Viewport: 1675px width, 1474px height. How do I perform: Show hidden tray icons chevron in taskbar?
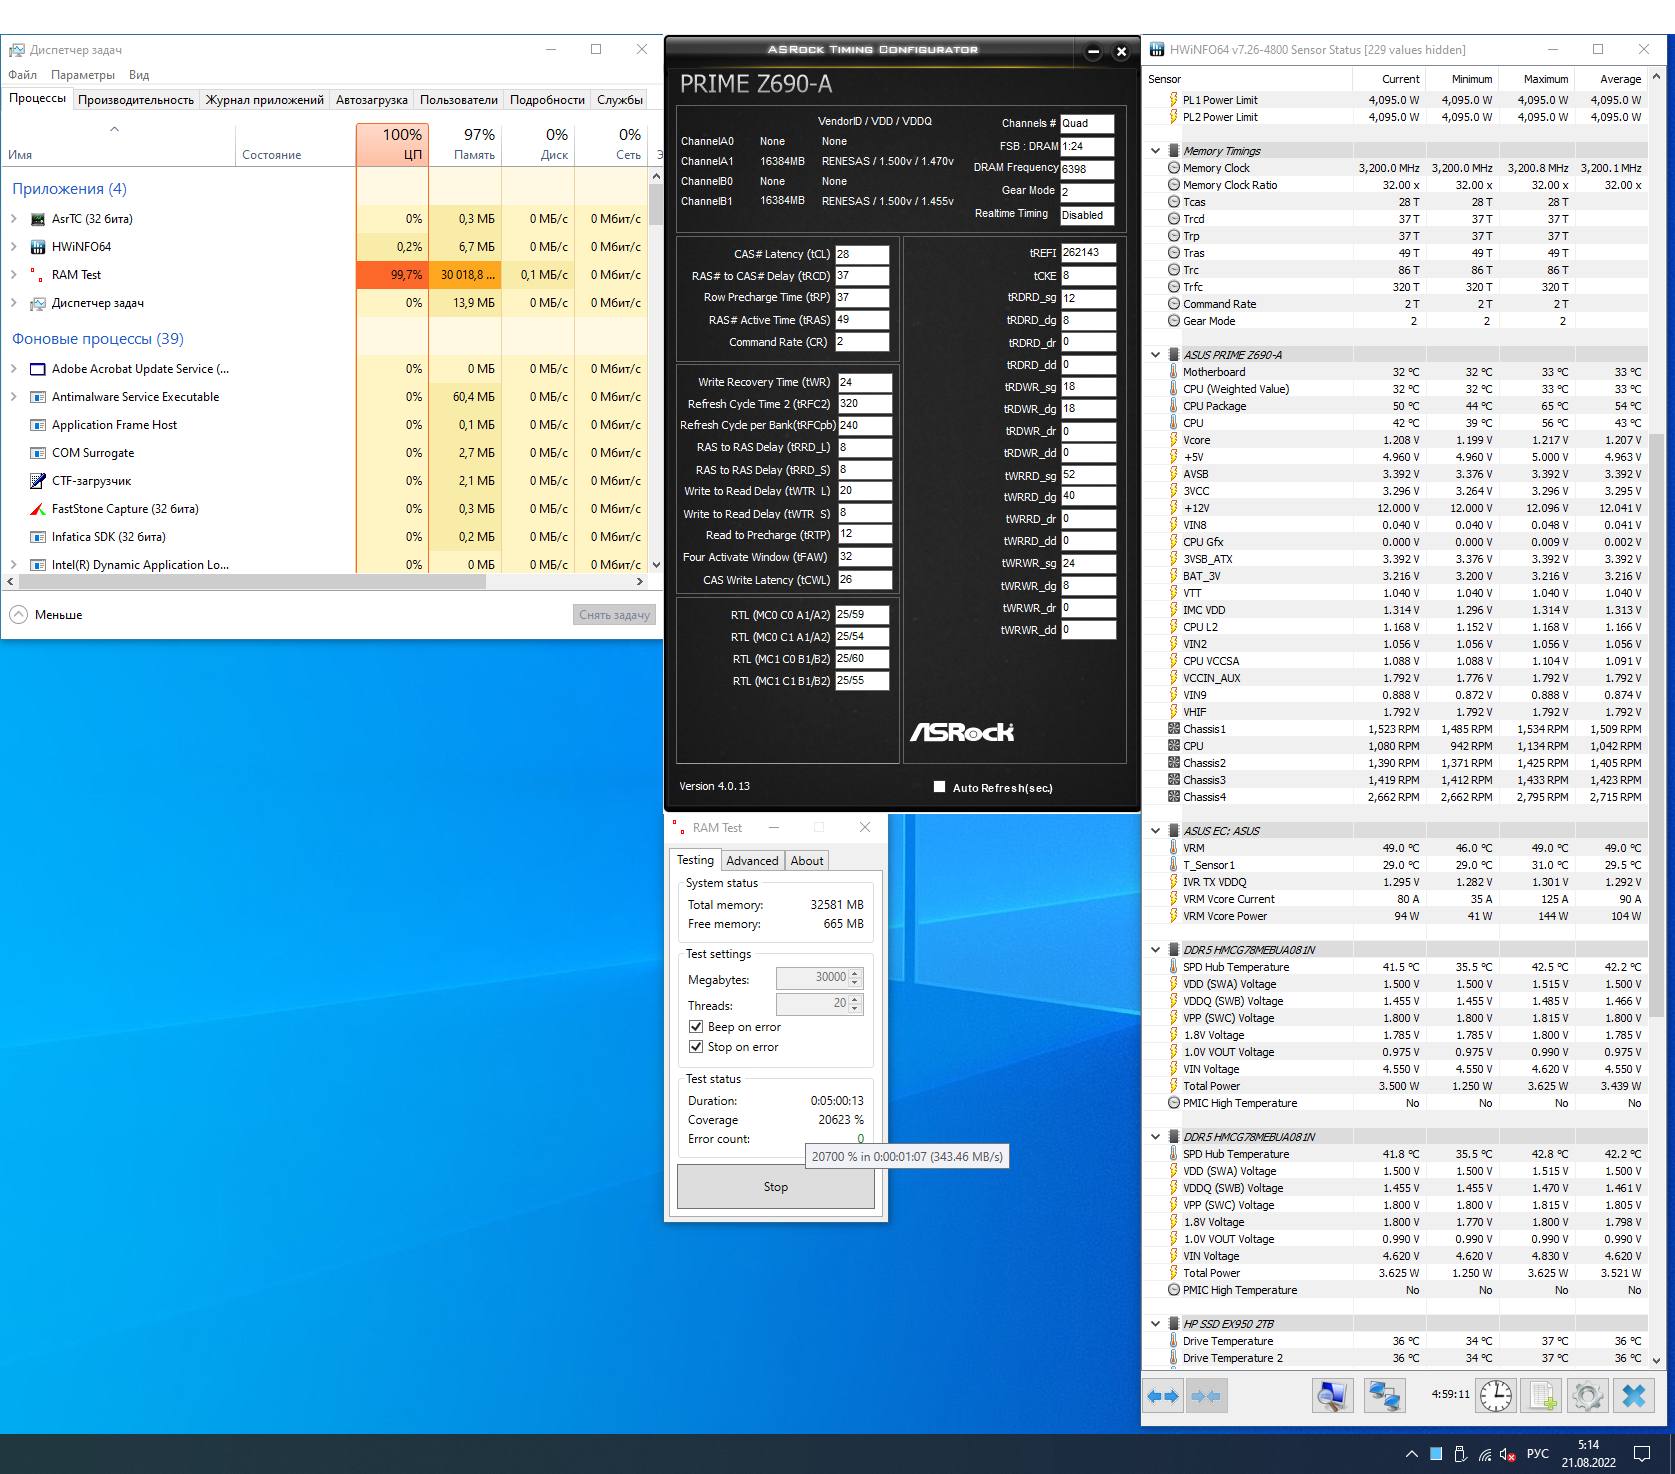click(1411, 1454)
